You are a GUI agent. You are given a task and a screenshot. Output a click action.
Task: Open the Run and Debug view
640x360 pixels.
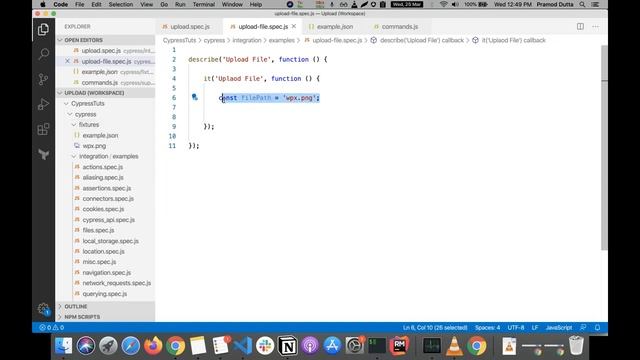(43, 104)
